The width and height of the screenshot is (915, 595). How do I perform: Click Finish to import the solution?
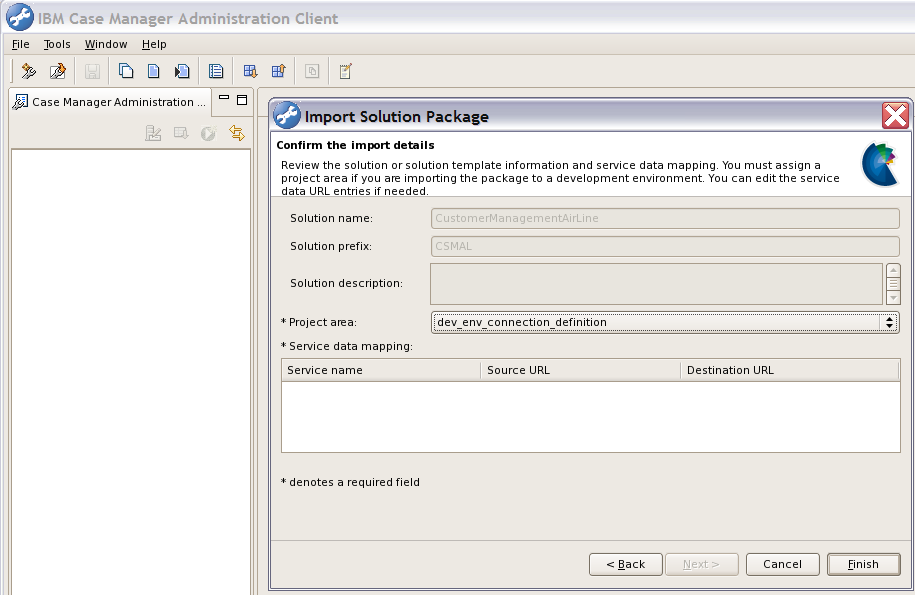point(863,564)
